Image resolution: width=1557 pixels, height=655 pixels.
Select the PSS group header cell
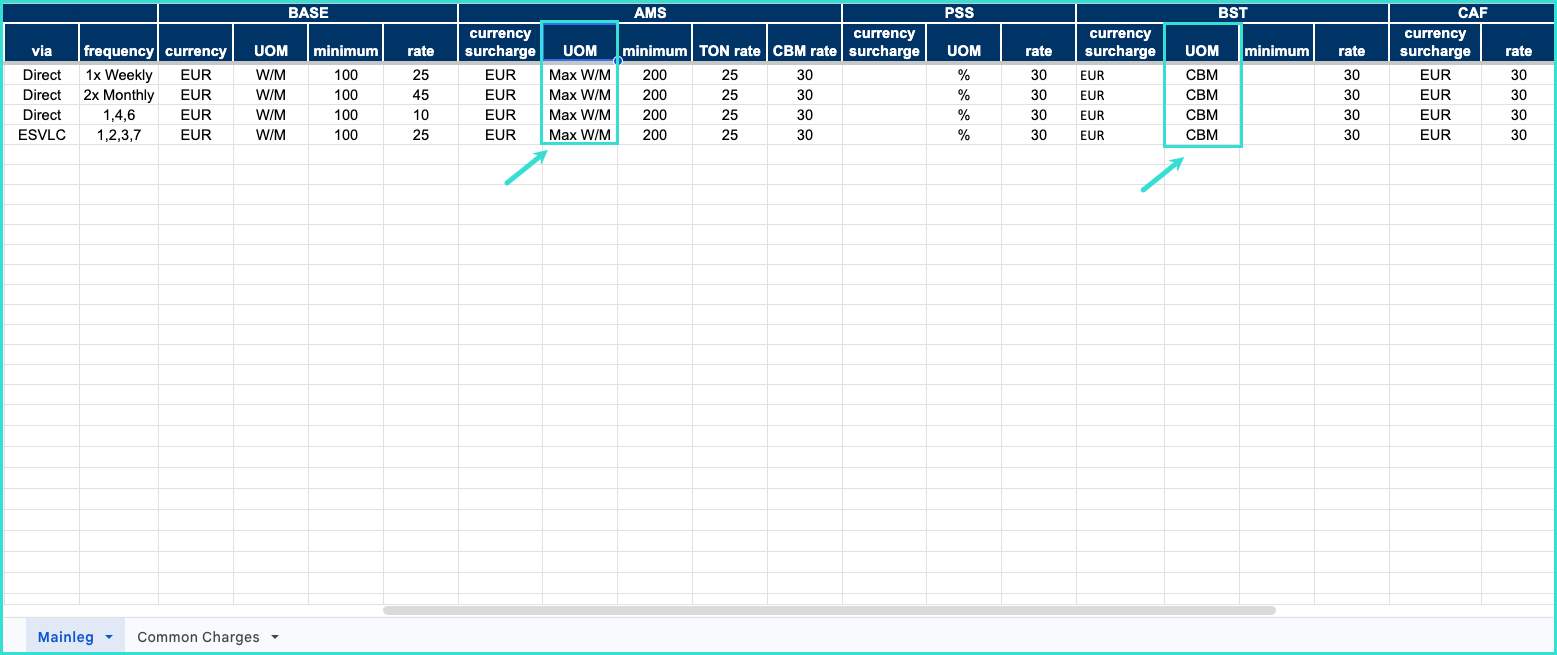click(x=958, y=13)
